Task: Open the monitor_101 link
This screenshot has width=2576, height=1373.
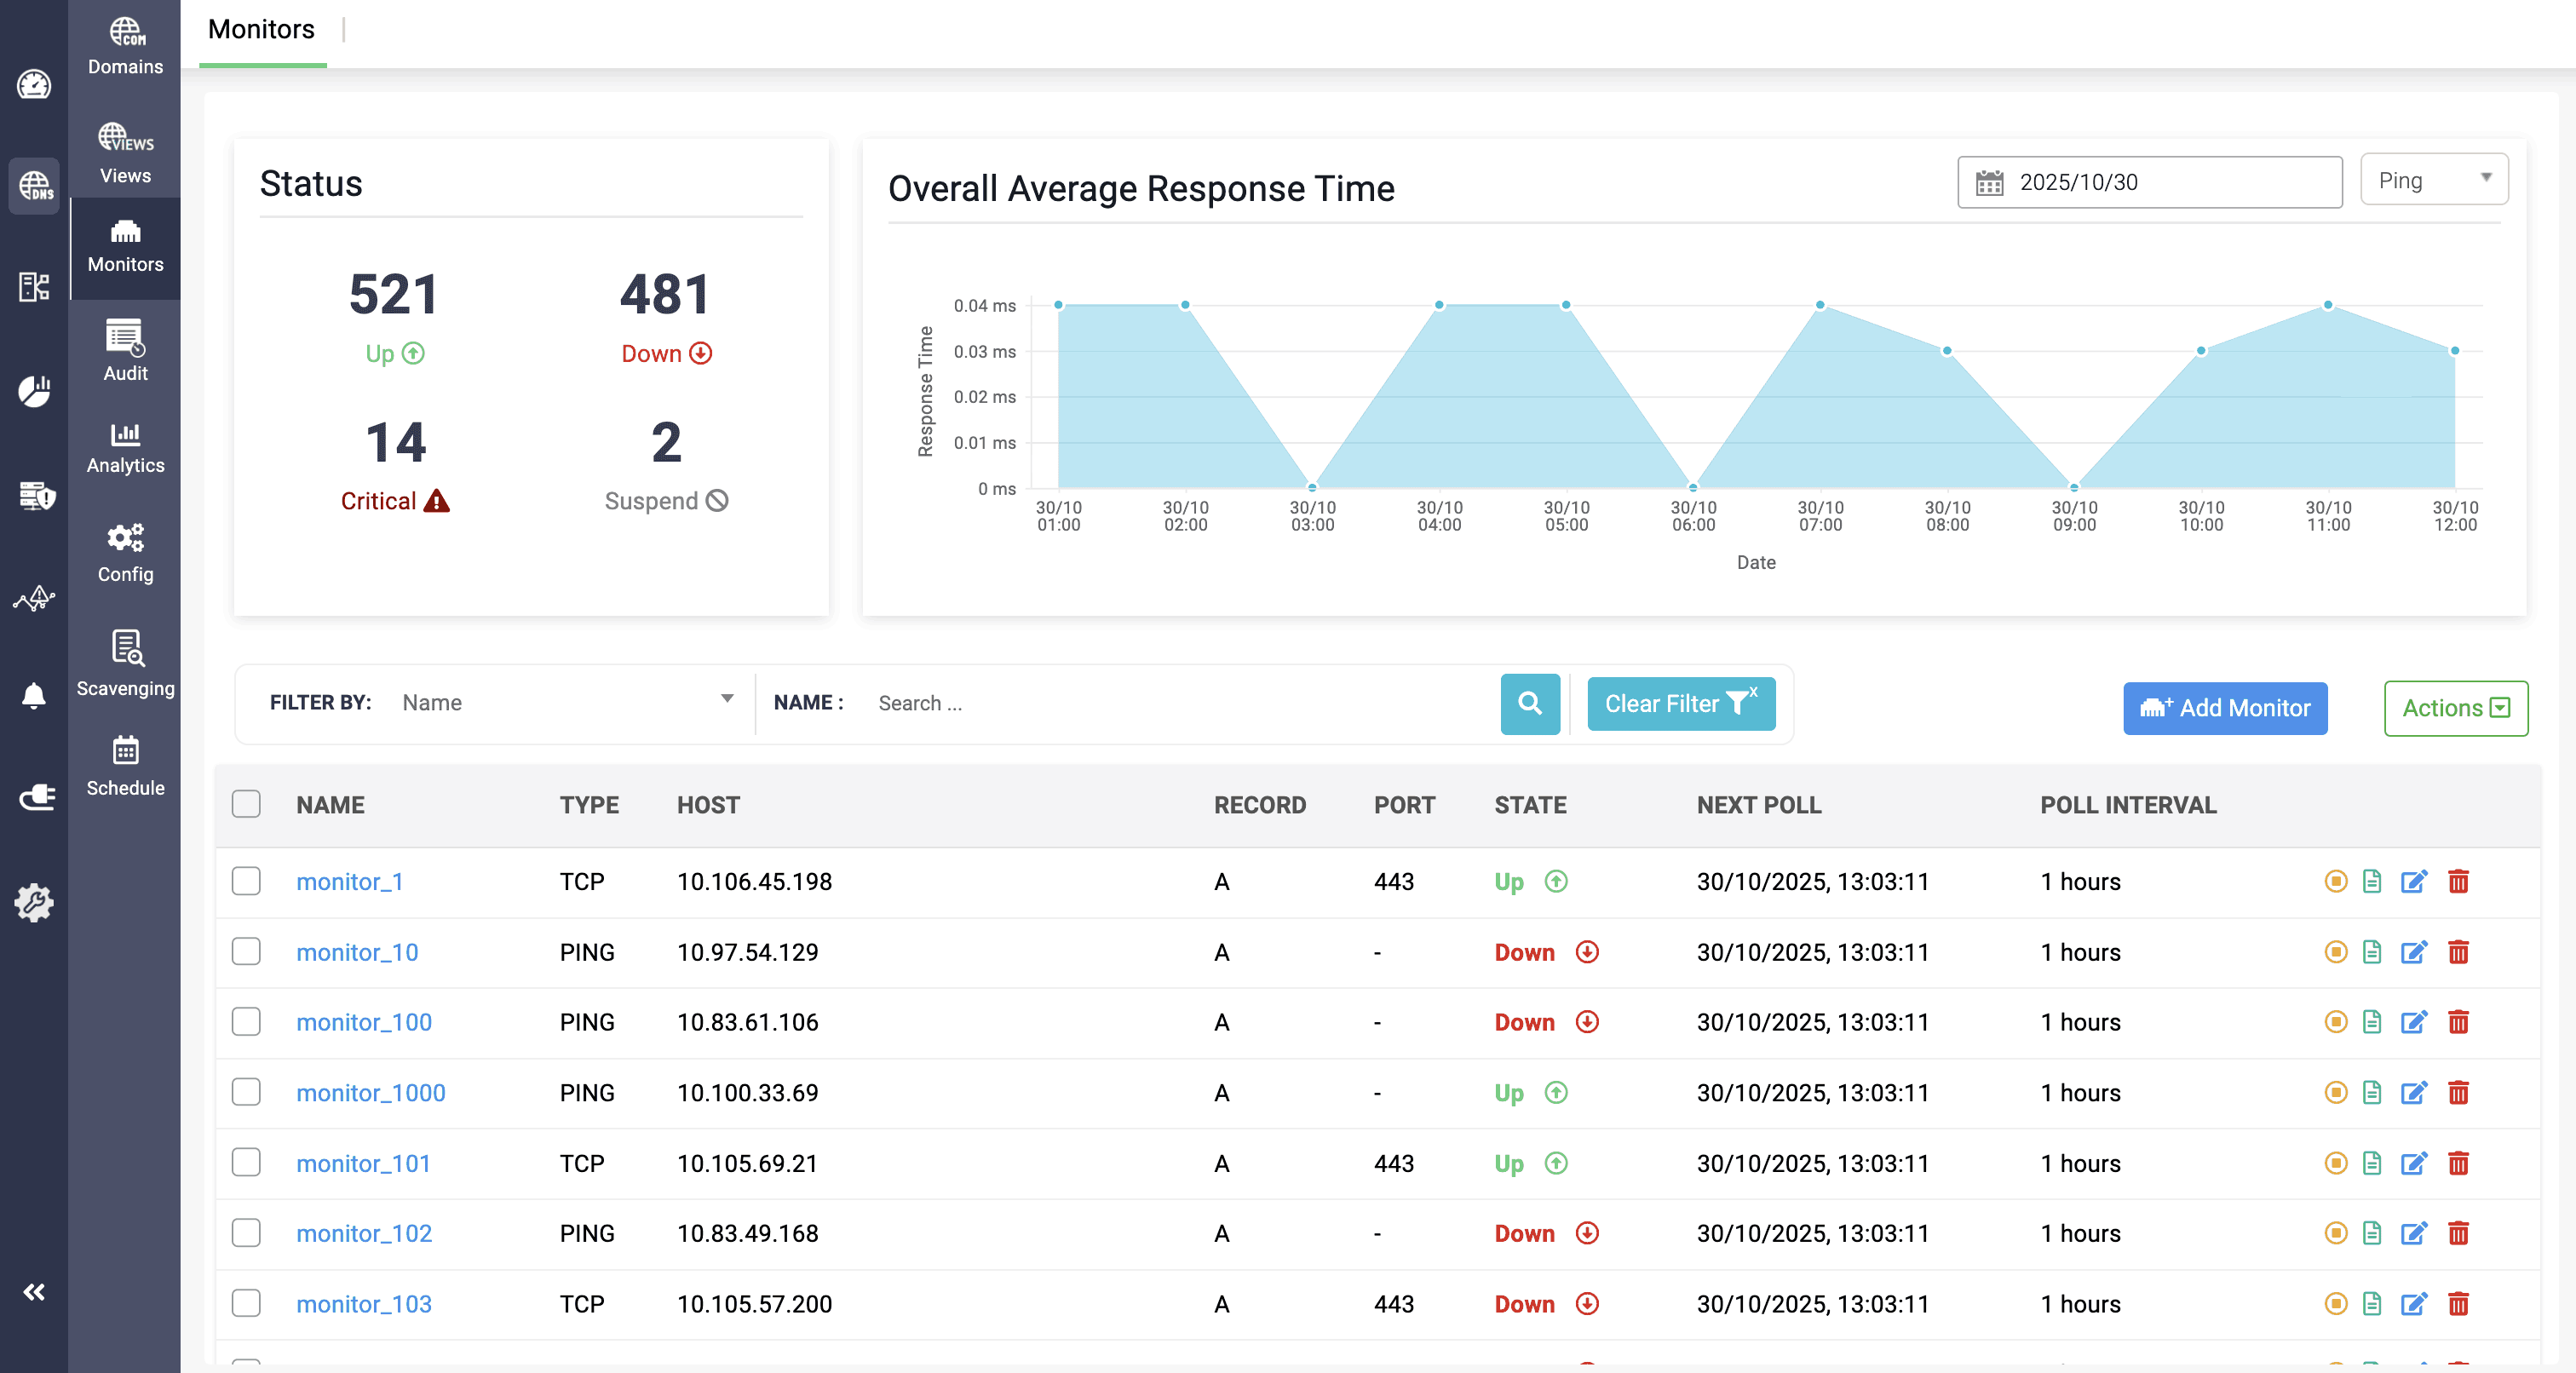Action: (363, 1163)
